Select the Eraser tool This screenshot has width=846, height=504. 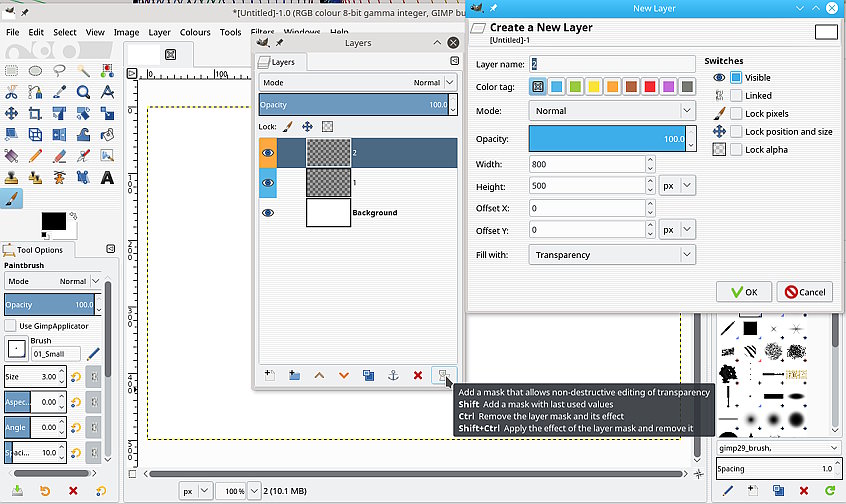pos(59,156)
